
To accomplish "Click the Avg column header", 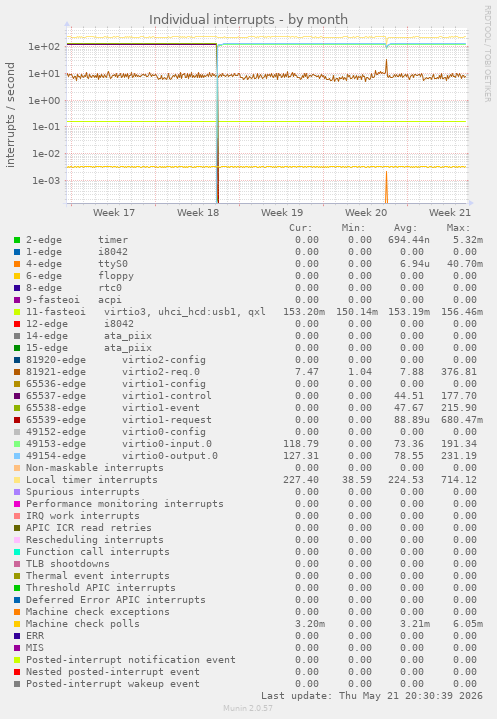I will tap(406, 228).
